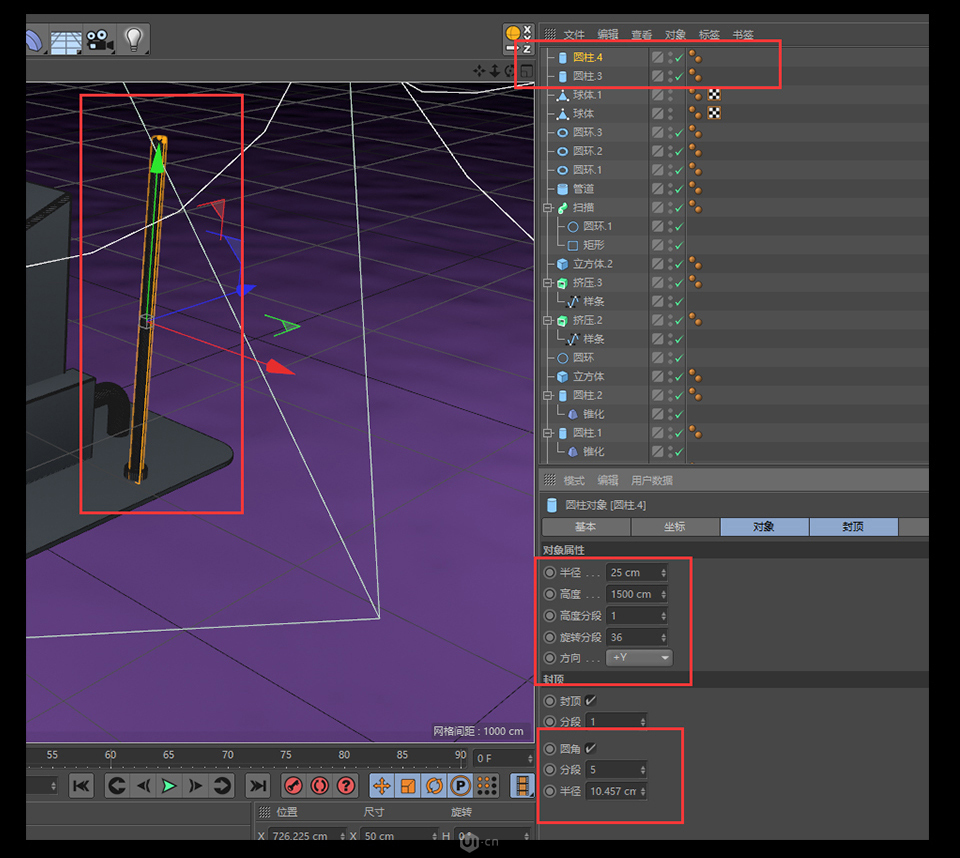Collapse the 挤压.3 hierarchy
The height and width of the screenshot is (858, 960).
[x=548, y=282]
